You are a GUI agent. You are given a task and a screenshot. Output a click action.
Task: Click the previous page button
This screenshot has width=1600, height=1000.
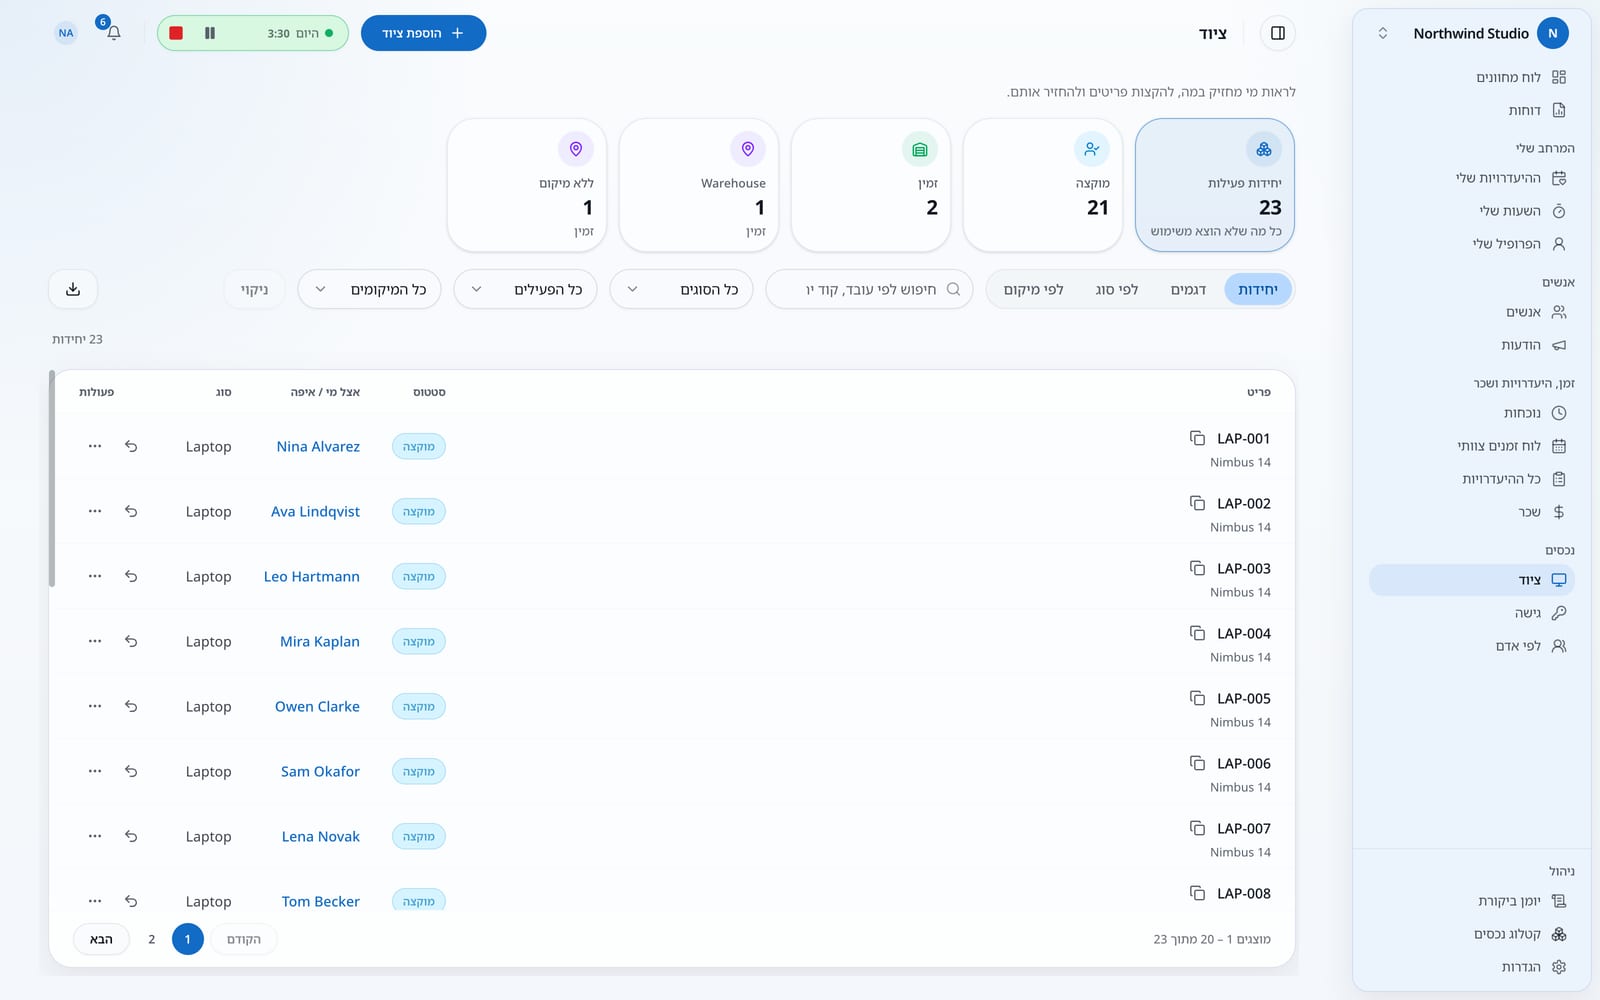point(244,939)
